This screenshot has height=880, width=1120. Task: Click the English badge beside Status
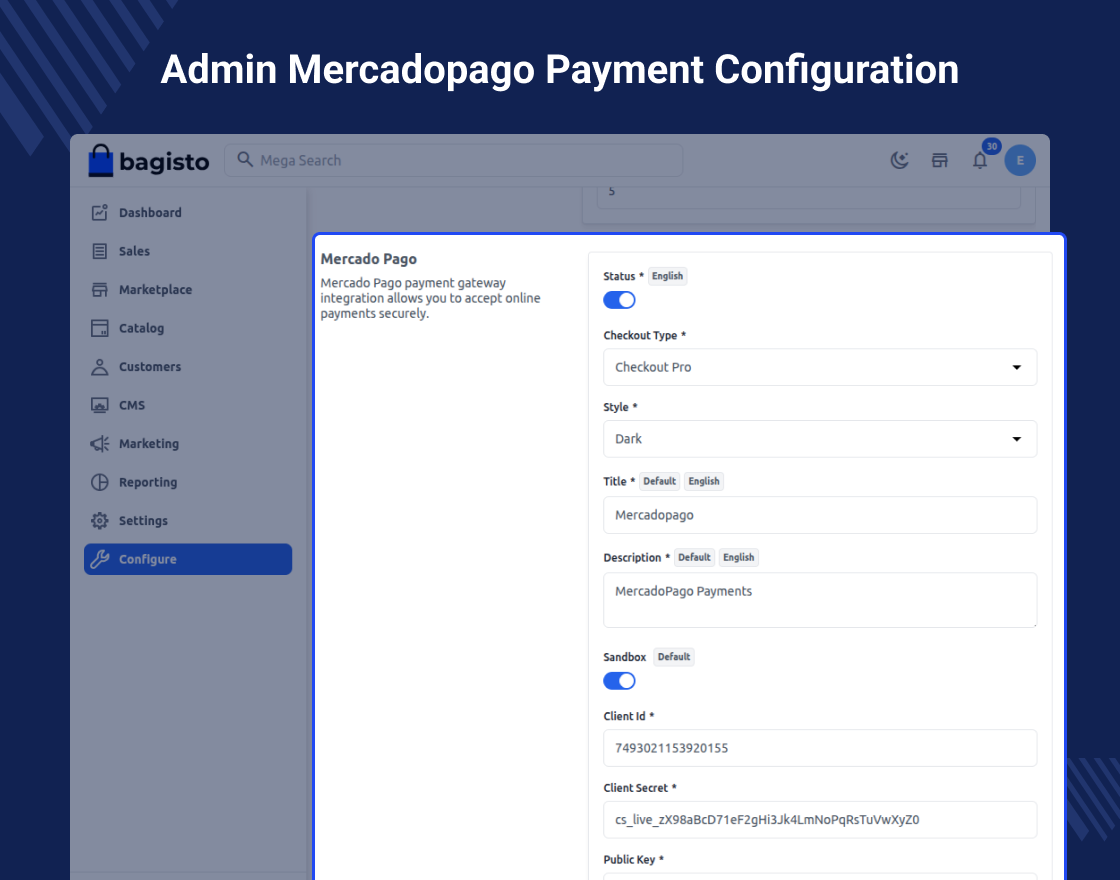pos(667,276)
